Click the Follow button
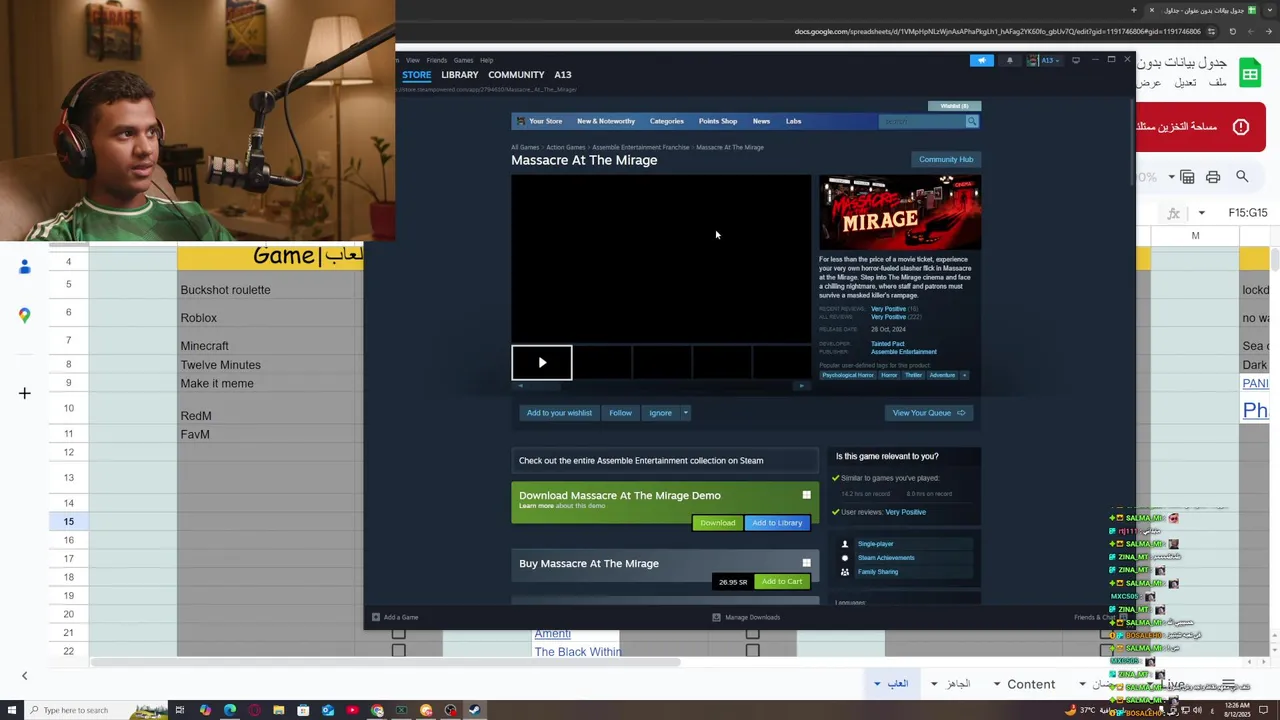 [620, 413]
